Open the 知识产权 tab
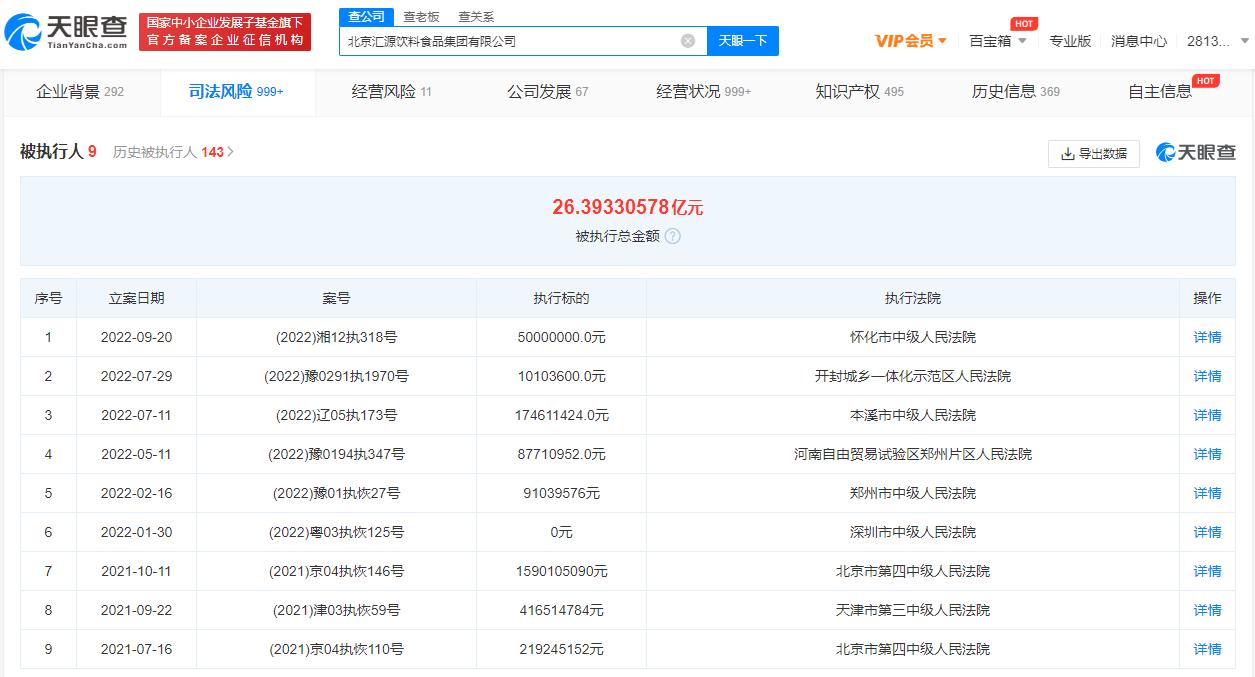 860,92
